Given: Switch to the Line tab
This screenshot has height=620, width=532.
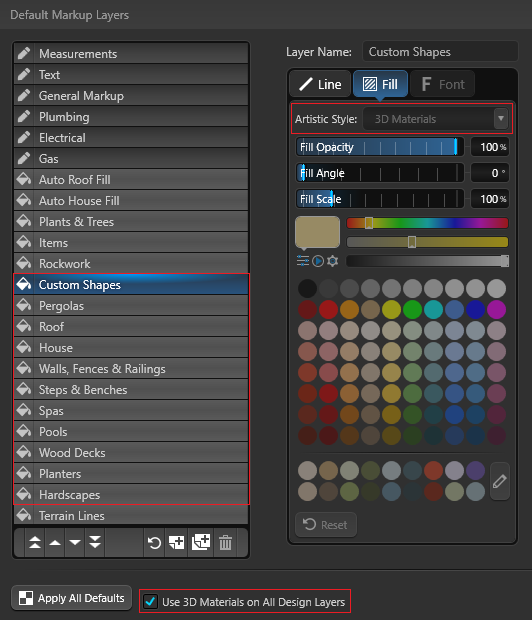Looking at the screenshot, I should (320, 84).
